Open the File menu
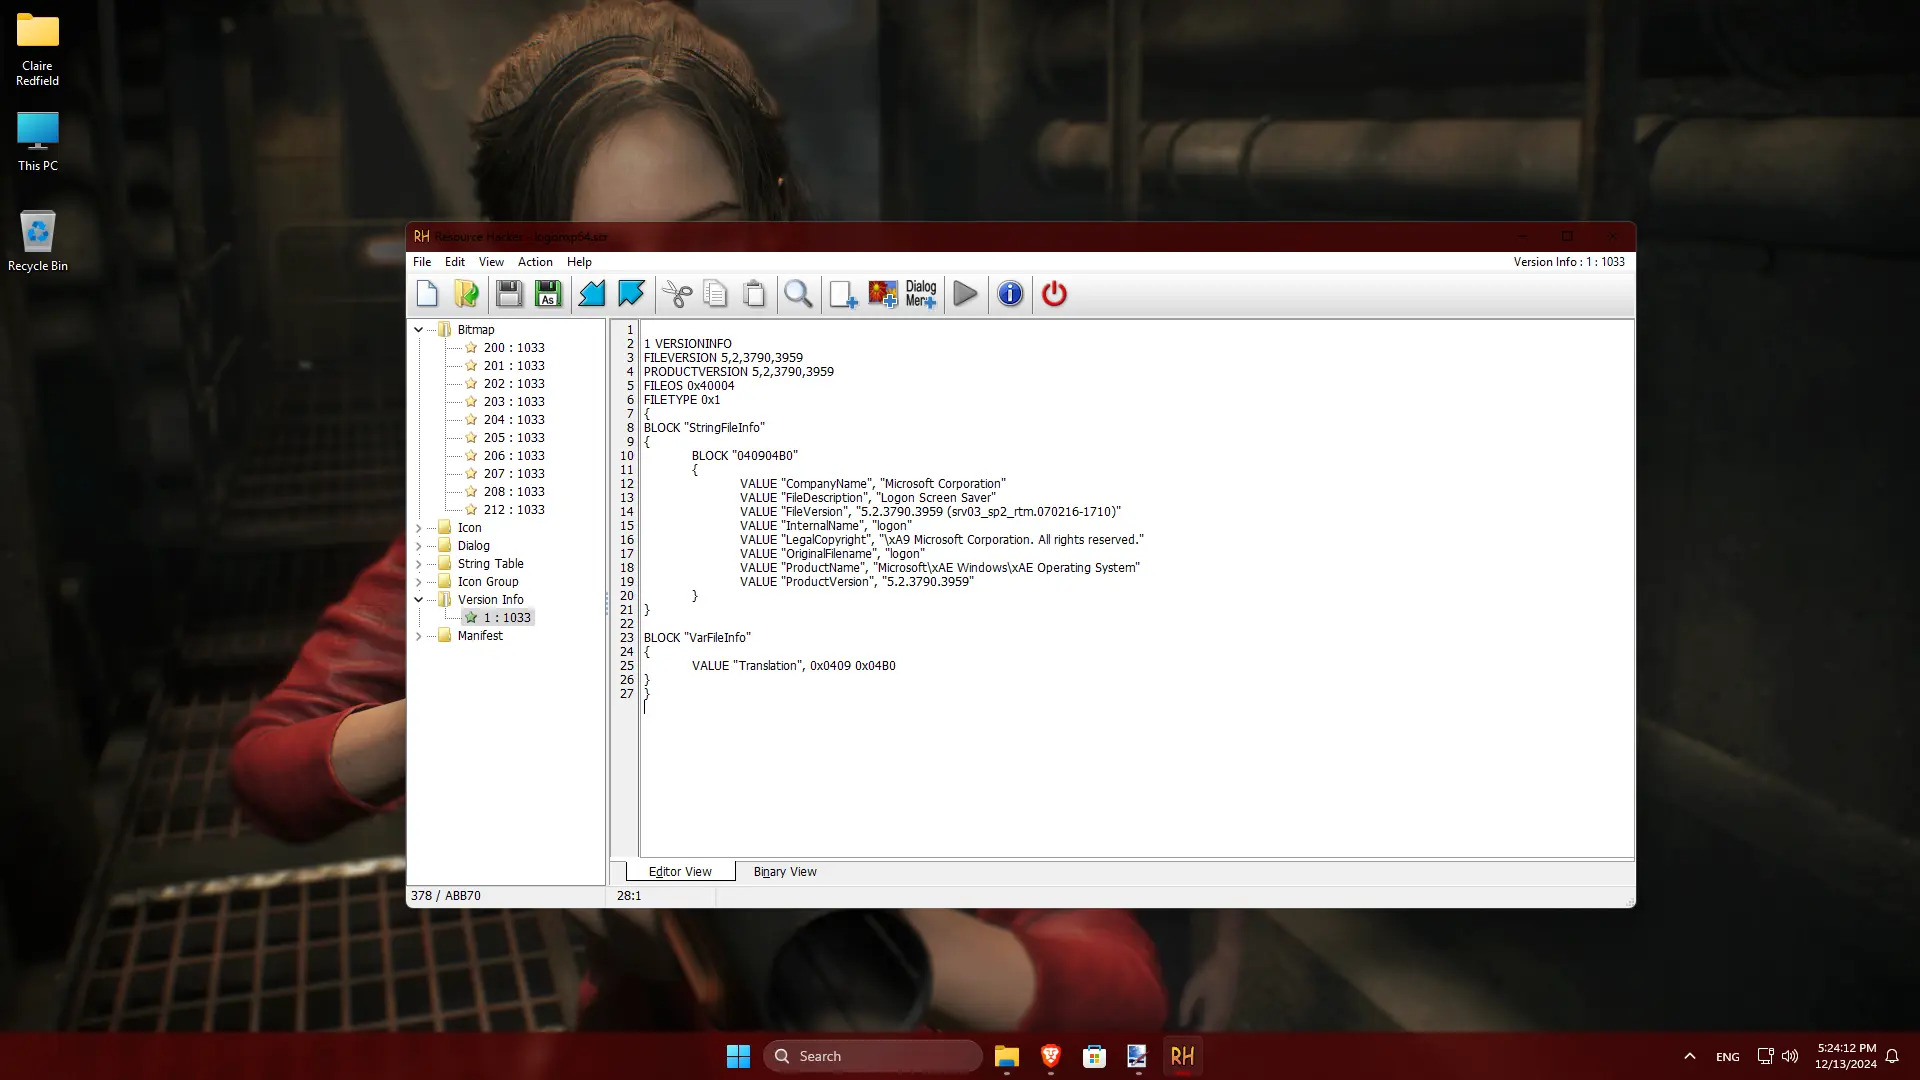 [x=422, y=262]
